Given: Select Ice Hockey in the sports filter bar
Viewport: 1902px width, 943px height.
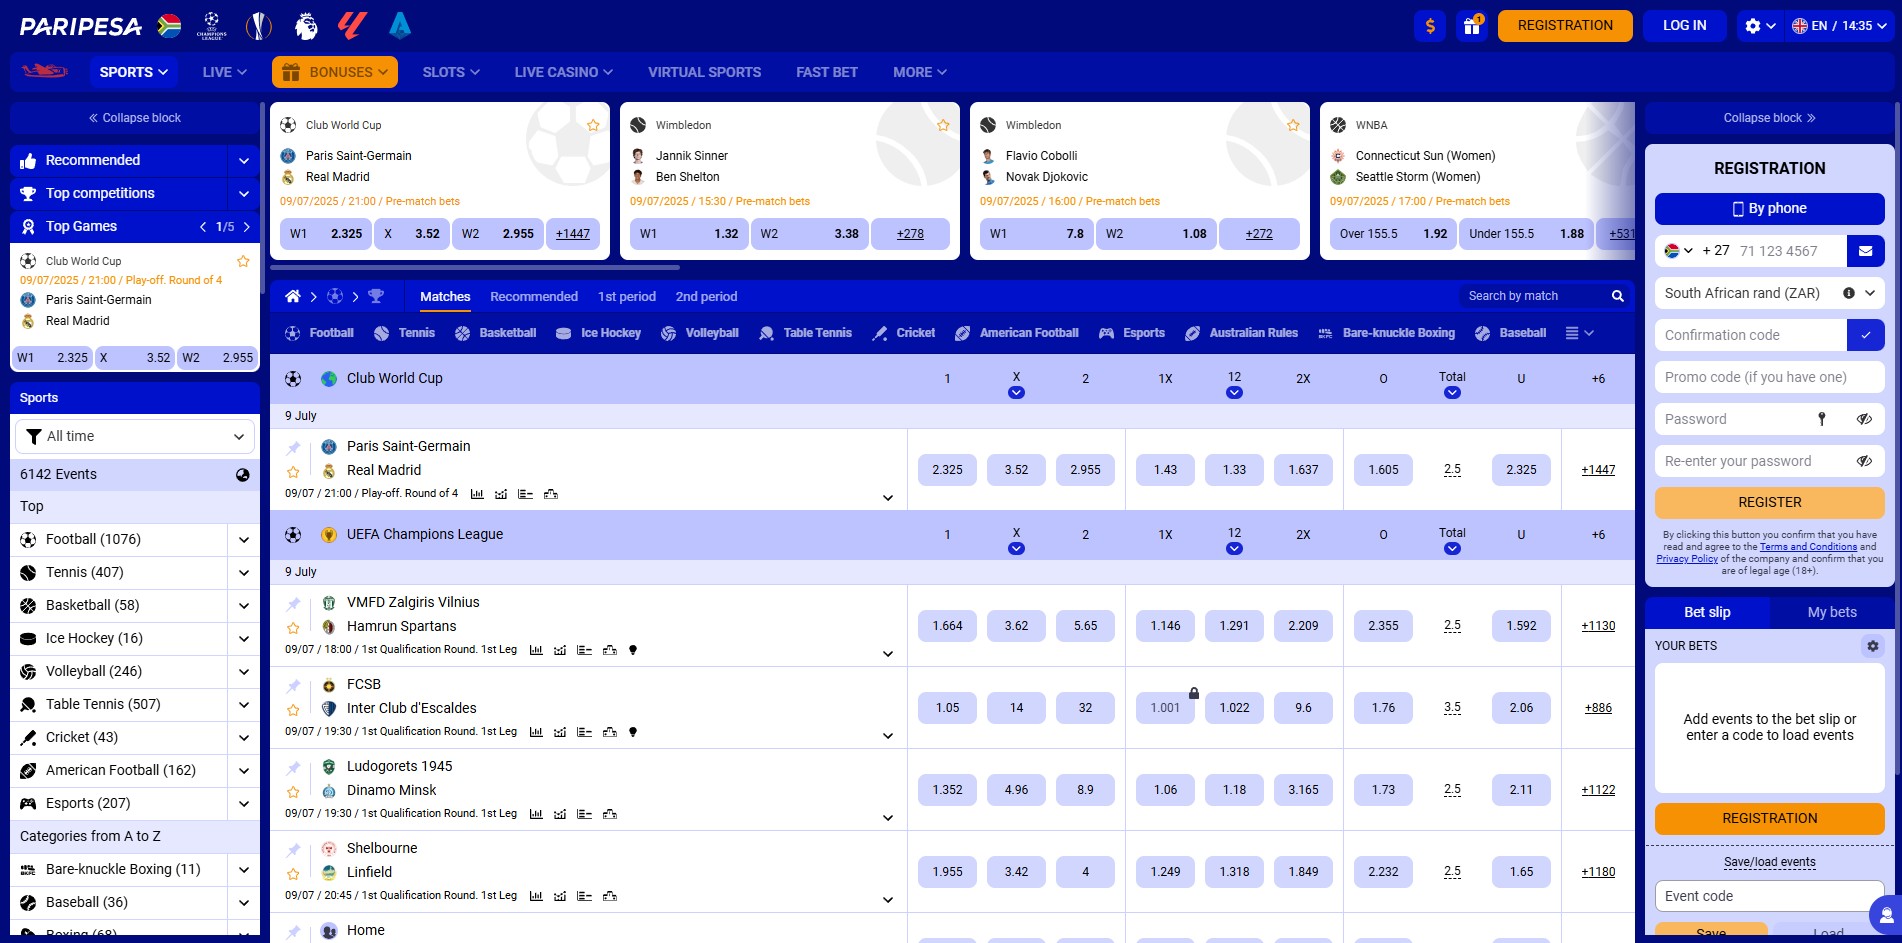Looking at the screenshot, I should [598, 333].
